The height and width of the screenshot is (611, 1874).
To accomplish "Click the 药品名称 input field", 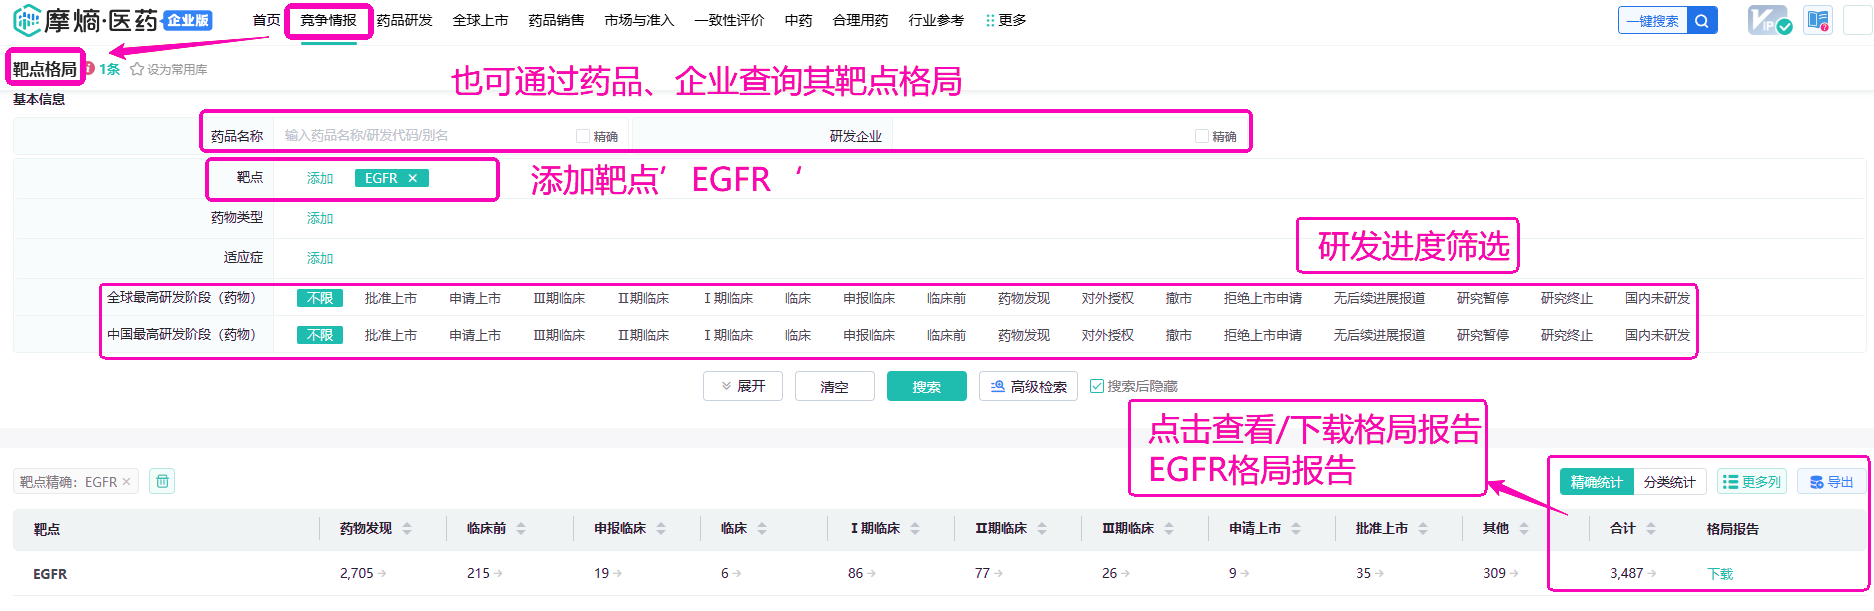I will pyautogui.click(x=425, y=136).
